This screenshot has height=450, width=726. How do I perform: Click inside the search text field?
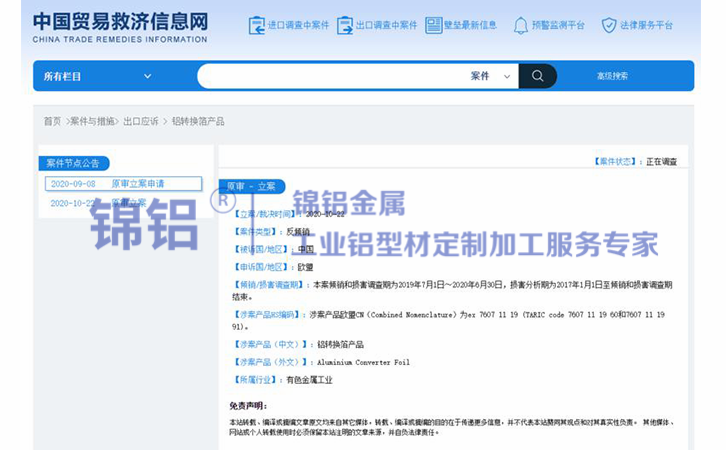[x=330, y=76]
